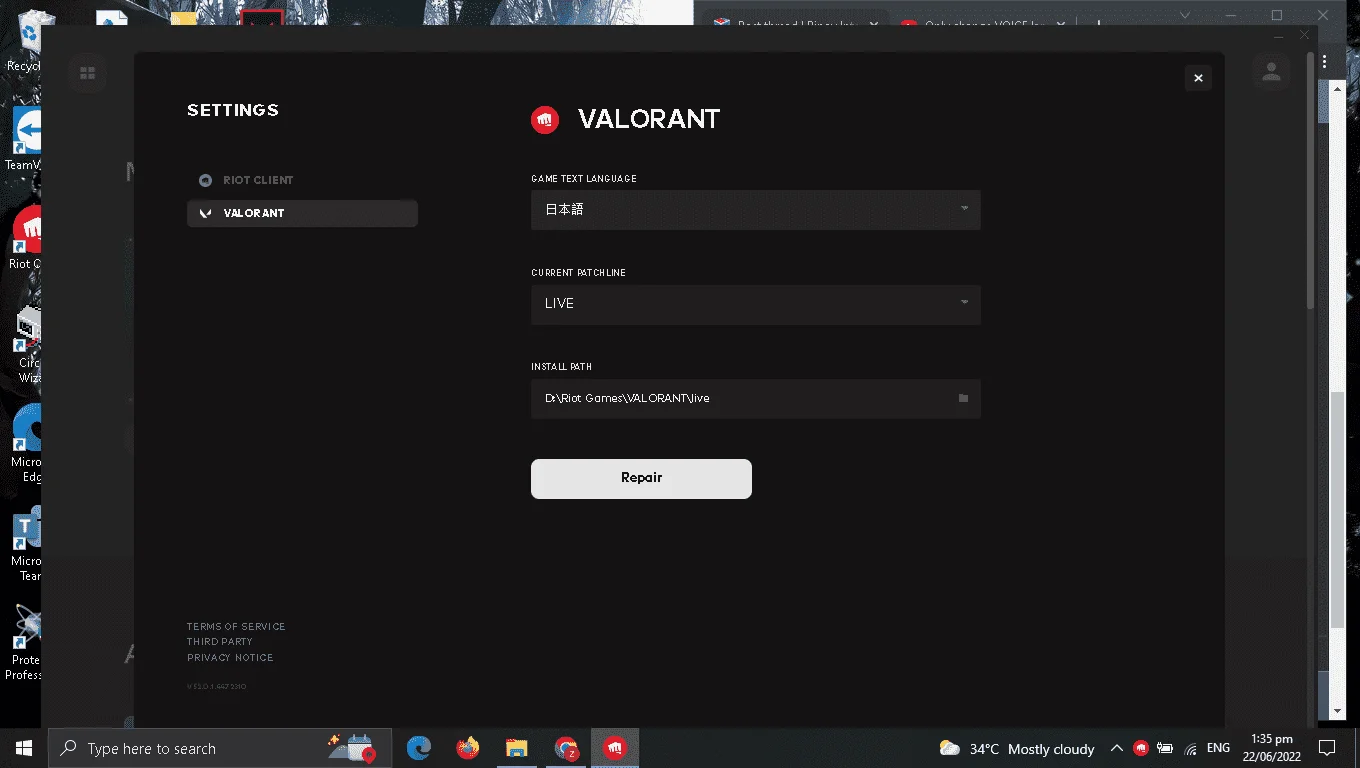Open the Terms of Service link
Viewport: 1360px width, 768px height.
236,626
